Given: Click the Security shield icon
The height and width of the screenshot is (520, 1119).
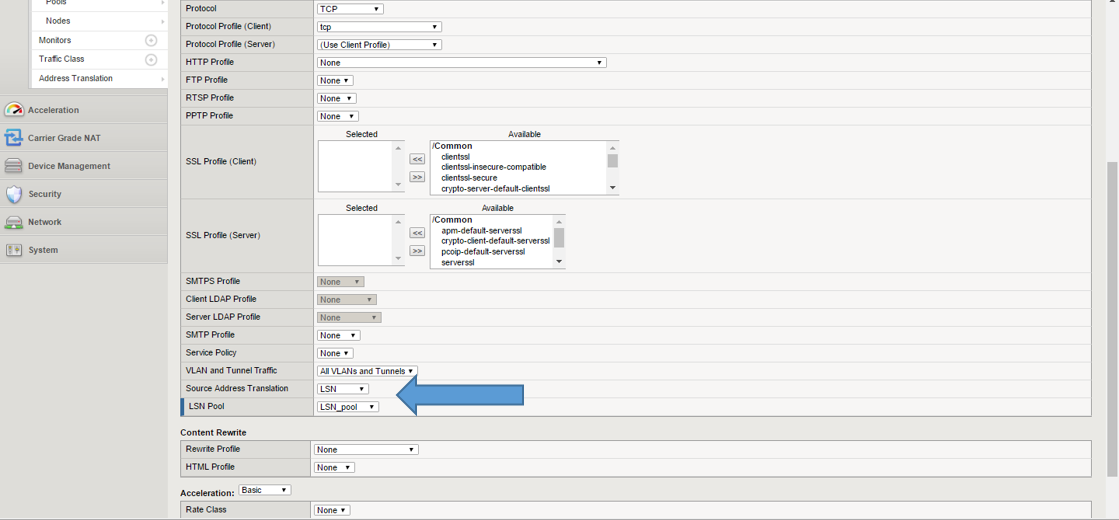Looking at the screenshot, I should pos(14,194).
